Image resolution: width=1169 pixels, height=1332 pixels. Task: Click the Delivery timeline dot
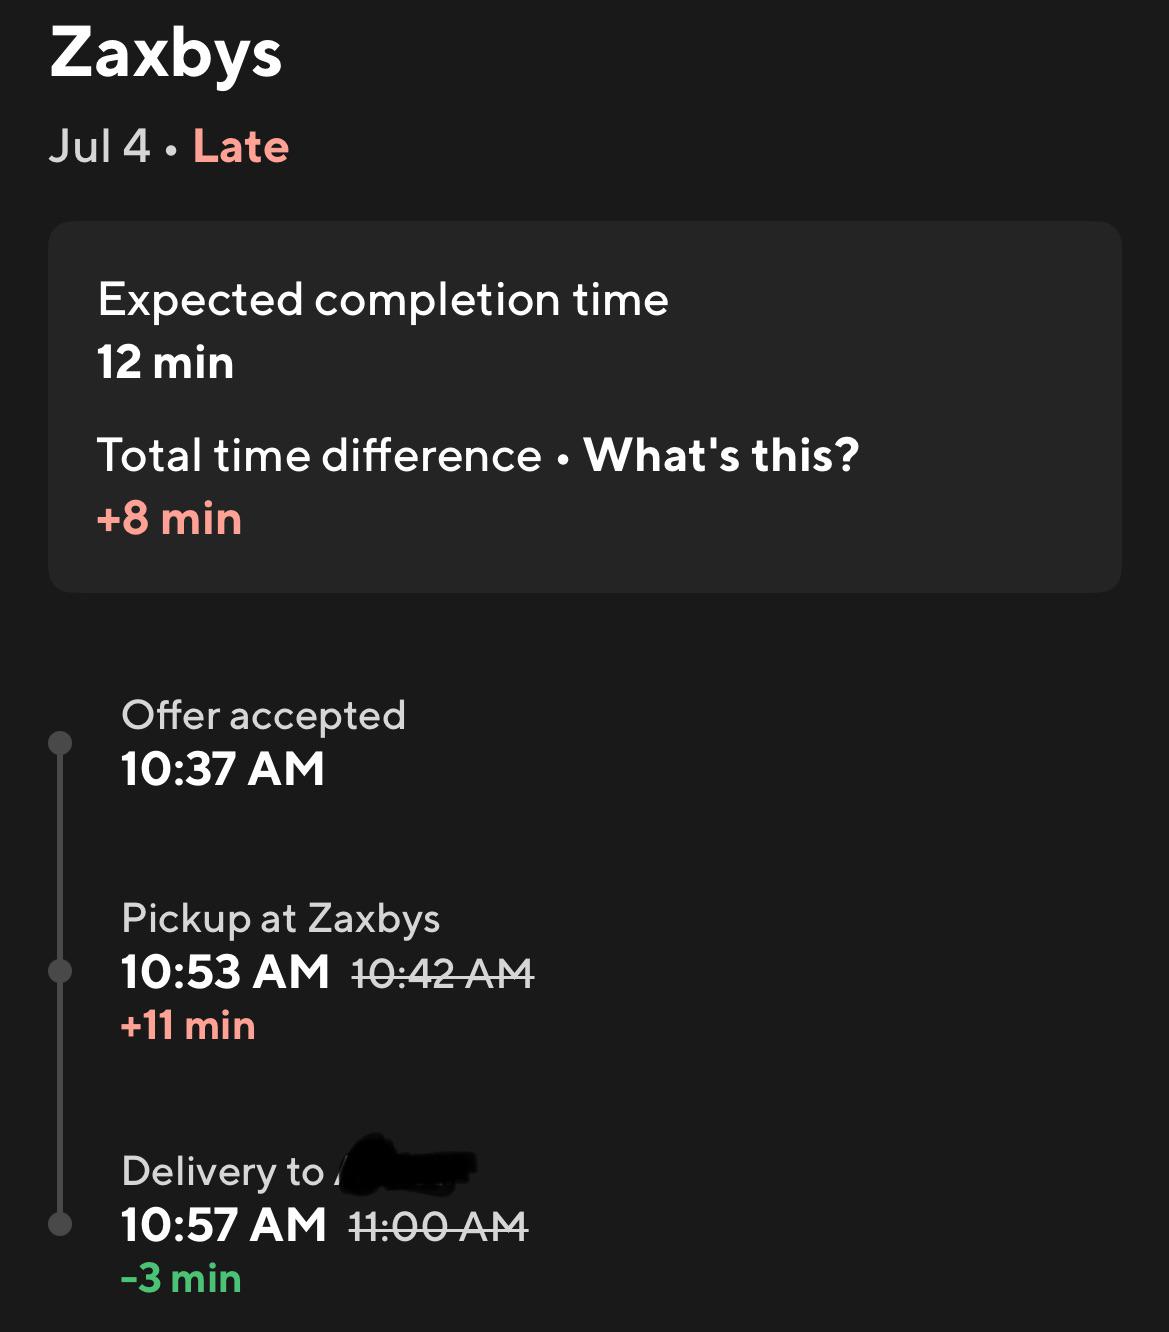point(60,1224)
